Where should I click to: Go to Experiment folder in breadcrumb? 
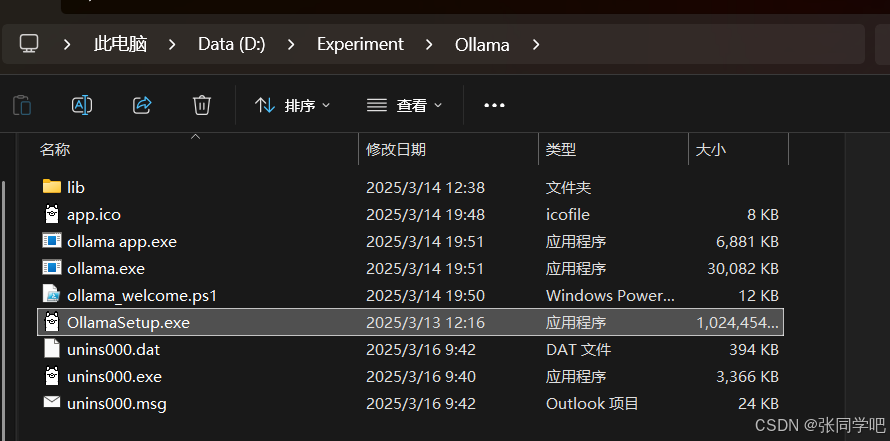(x=360, y=44)
